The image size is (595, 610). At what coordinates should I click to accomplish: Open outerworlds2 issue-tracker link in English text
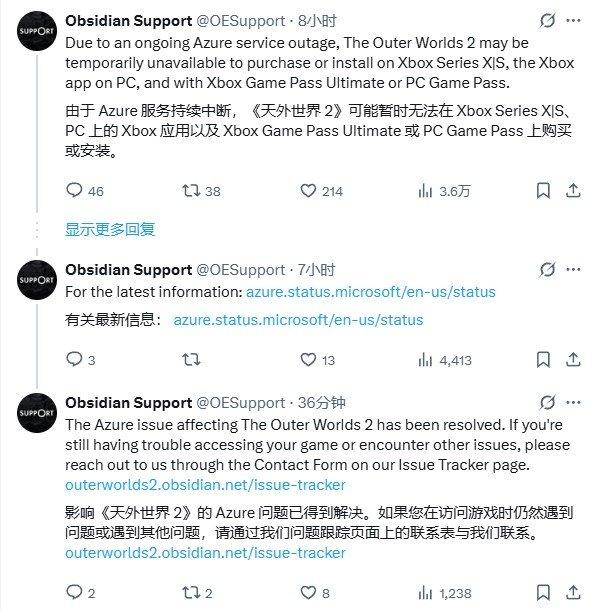pos(205,485)
